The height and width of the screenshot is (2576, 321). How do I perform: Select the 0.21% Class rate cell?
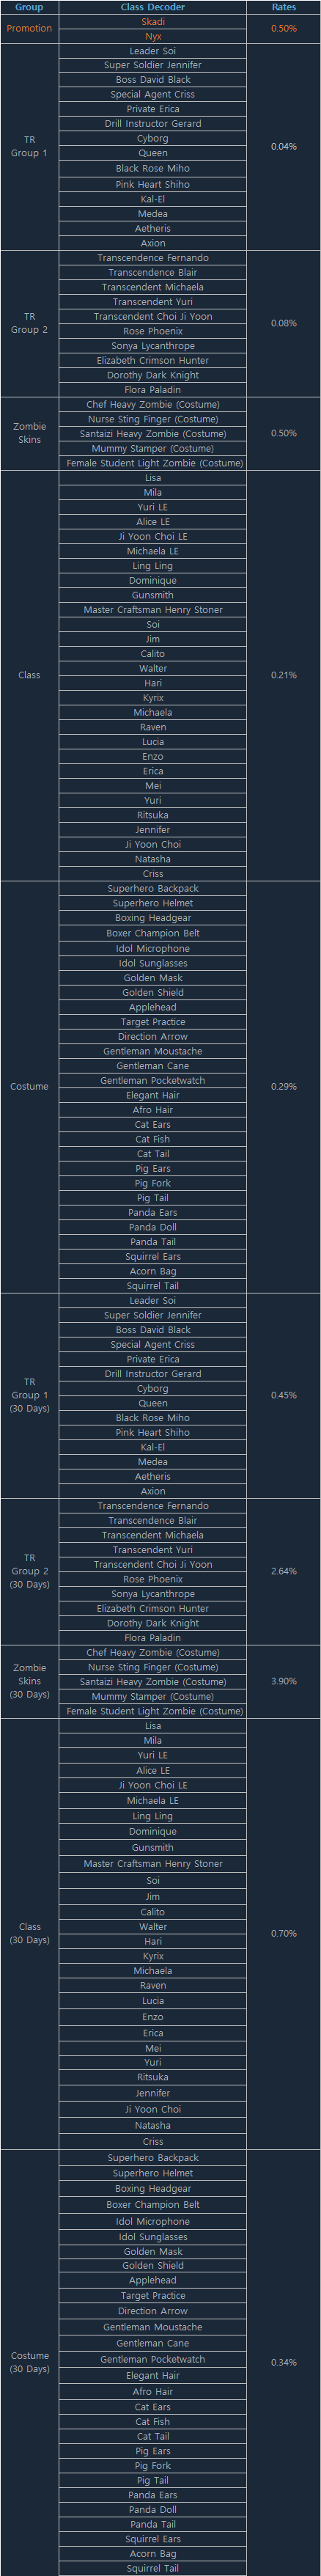284,675
